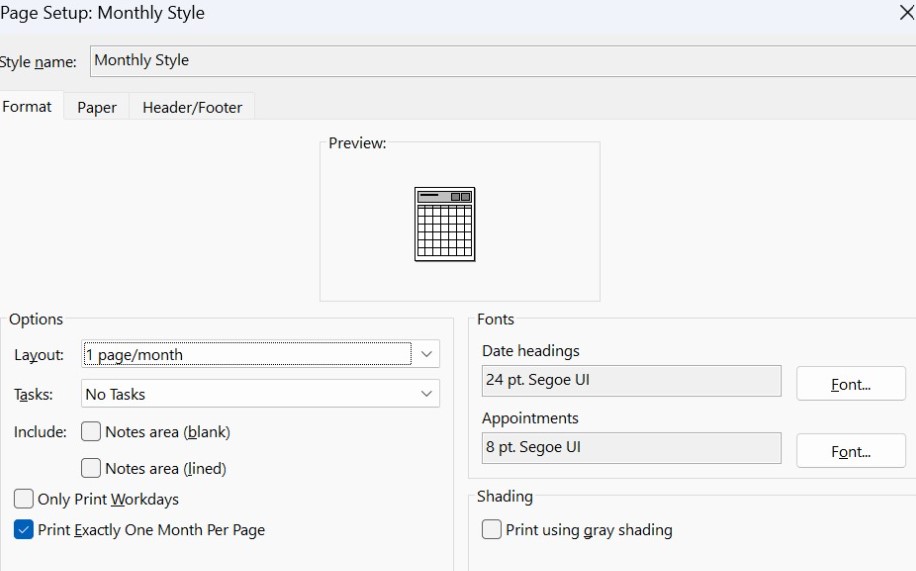Click the monthly calendar preview icon

(444, 224)
